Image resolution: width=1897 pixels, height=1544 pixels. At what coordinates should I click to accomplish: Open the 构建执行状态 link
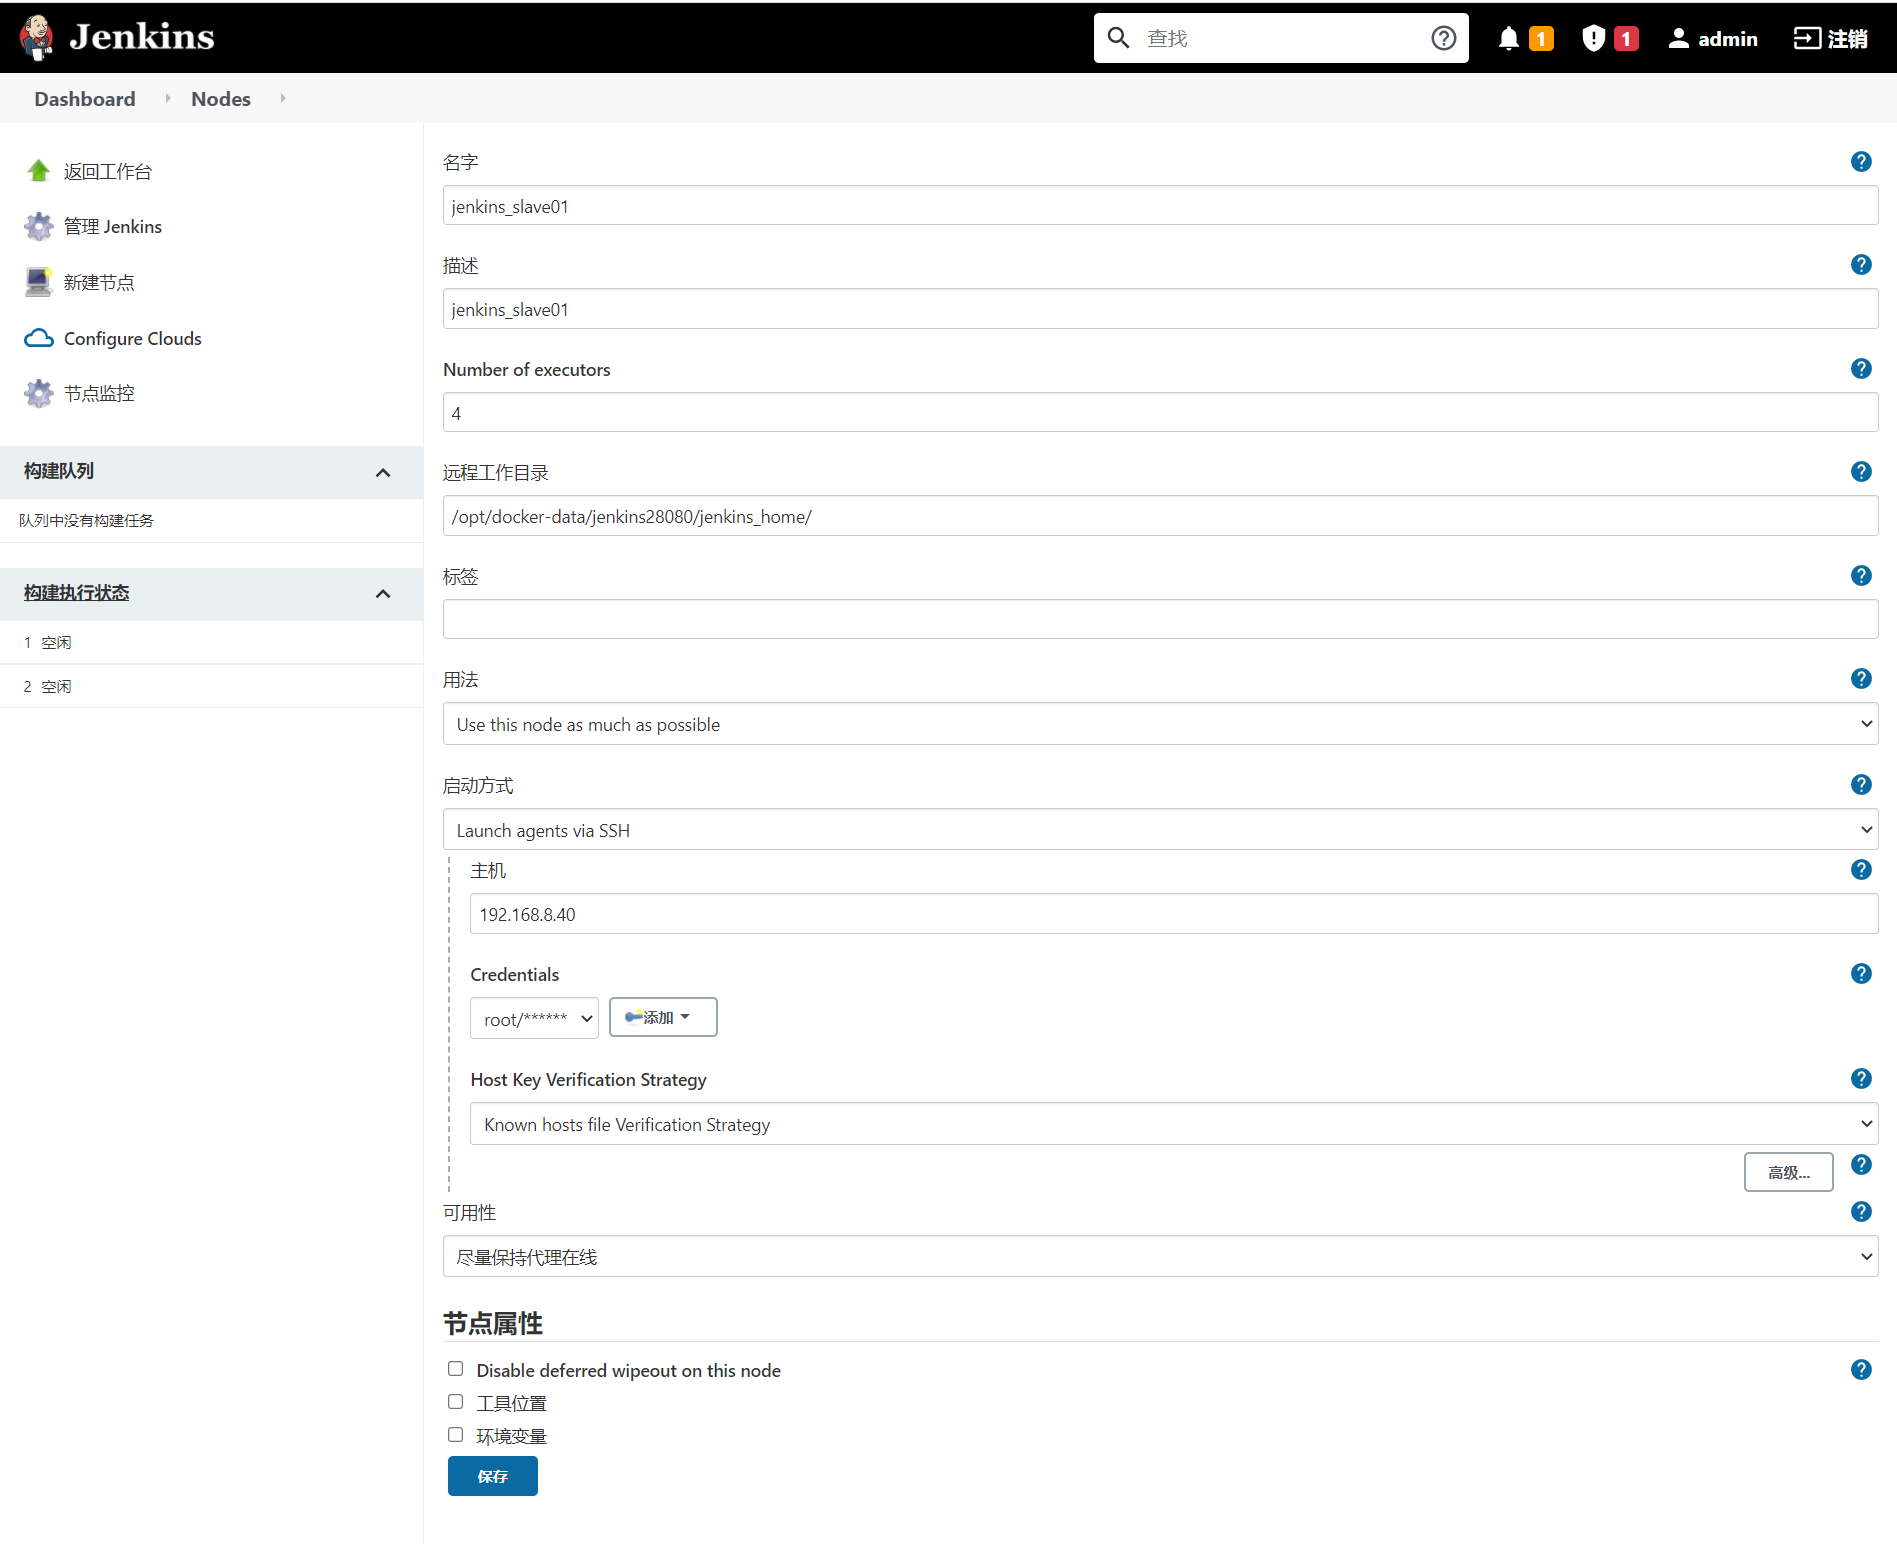pos(77,593)
